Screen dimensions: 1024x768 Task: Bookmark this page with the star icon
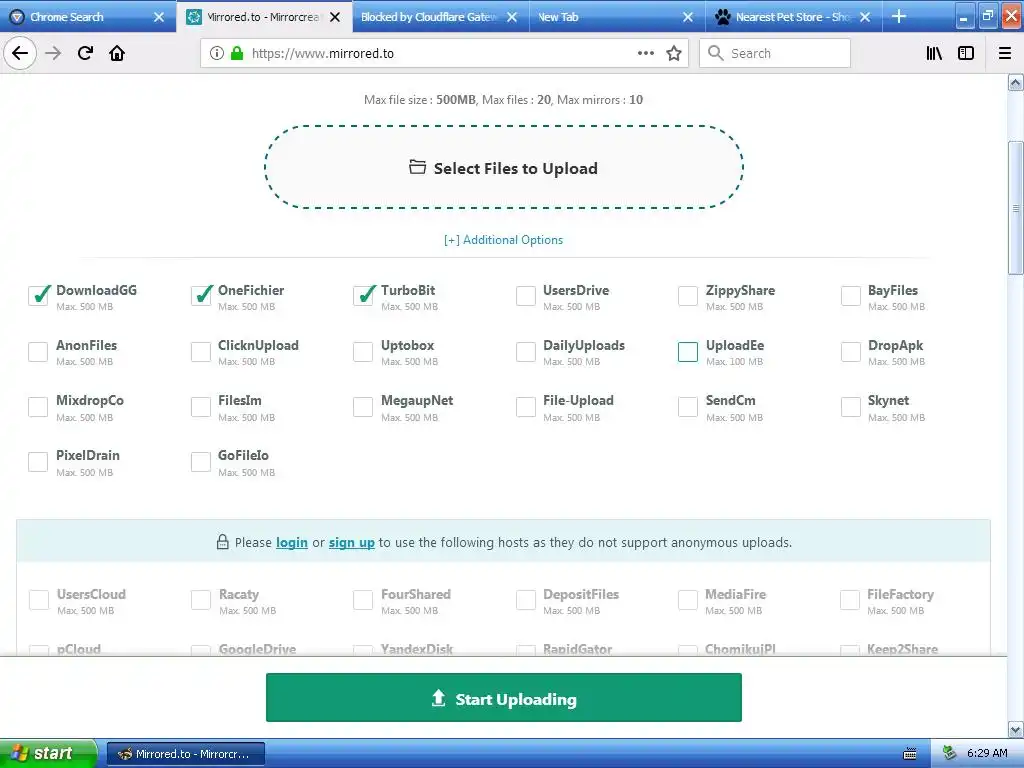tap(674, 53)
